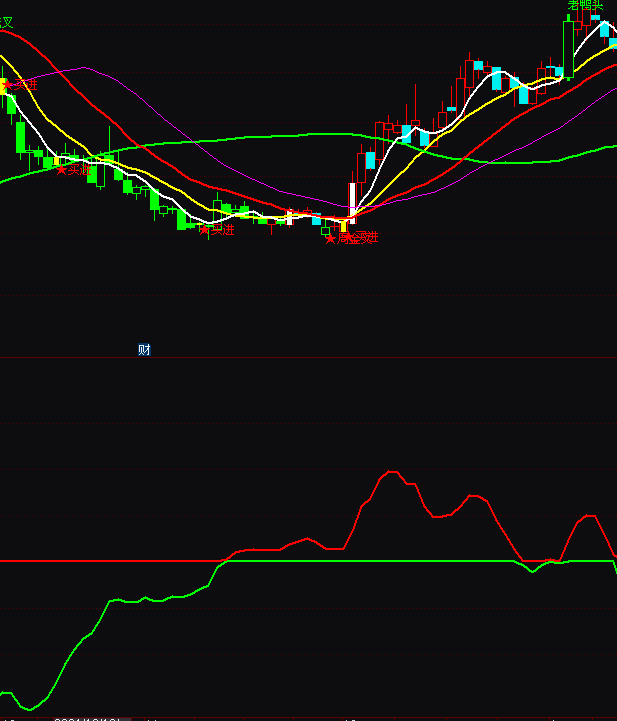This screenshot has height=721, width=617.
Task: Select the 老鸭头 pattern label
Action: coord(585,5)
